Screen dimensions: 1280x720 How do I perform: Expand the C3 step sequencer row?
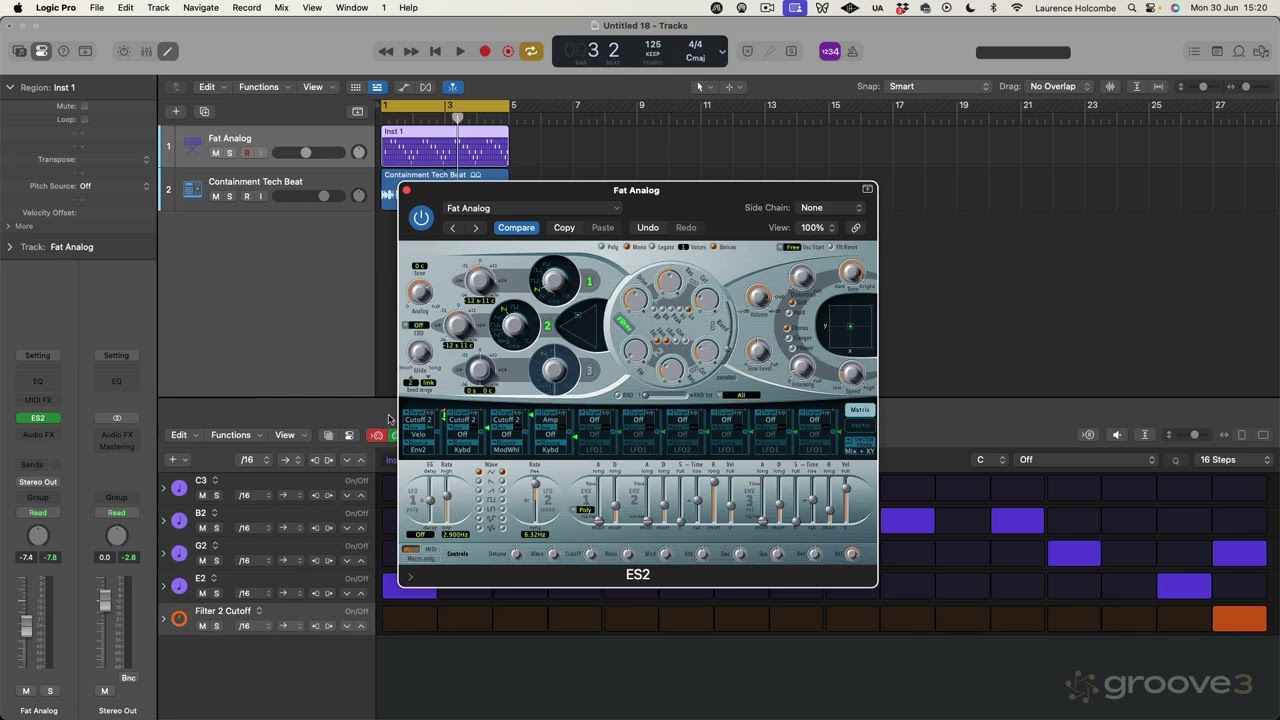[164, 488]
